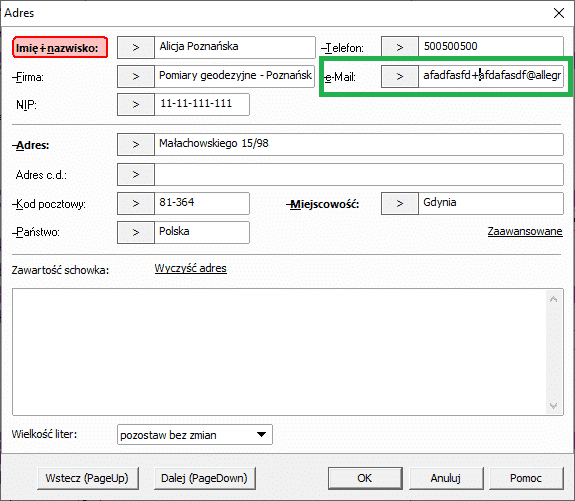Click the arrow button next to Adres c.d. field
This screenshot has width=575, height=501.
pyautogui.click(x=136, y=174)
